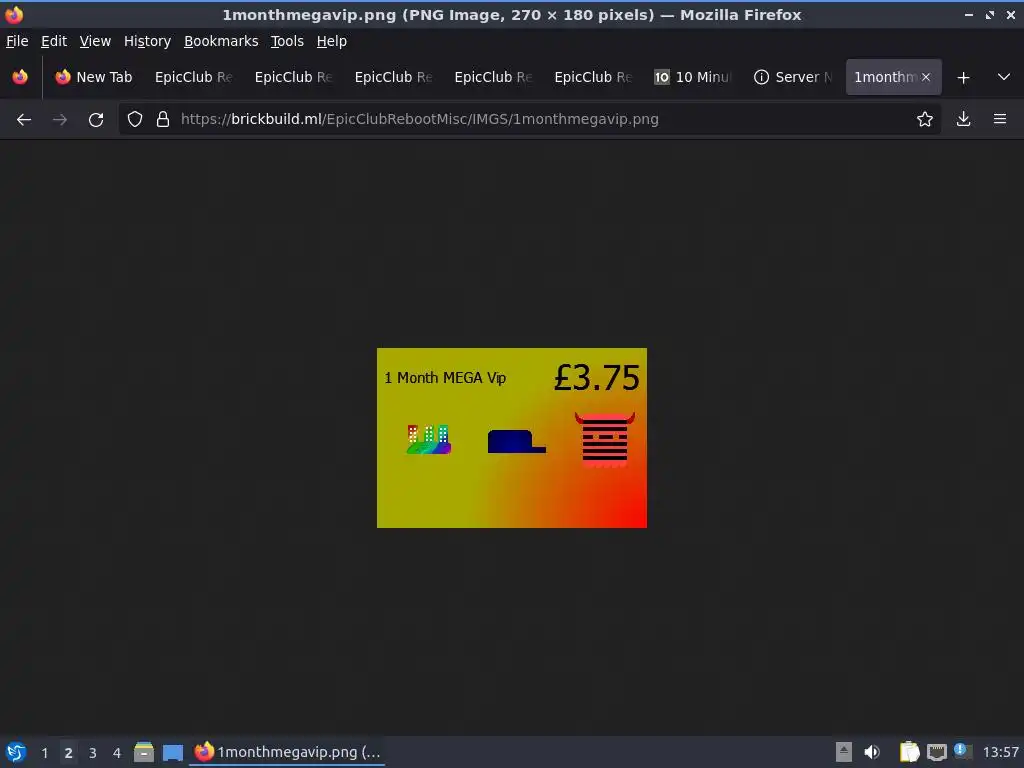
Task: Open the History menu
Action: (147, 41)
